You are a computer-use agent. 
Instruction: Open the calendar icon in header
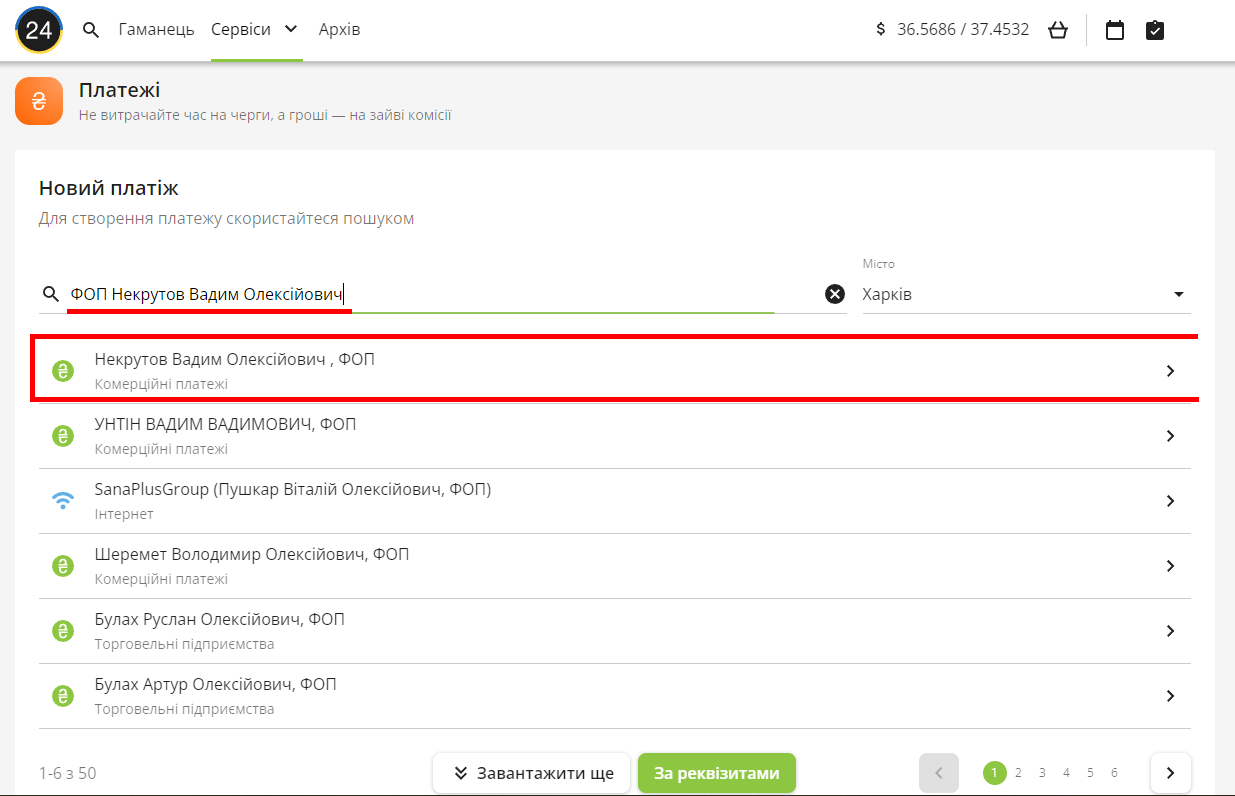pos(1115,30)
